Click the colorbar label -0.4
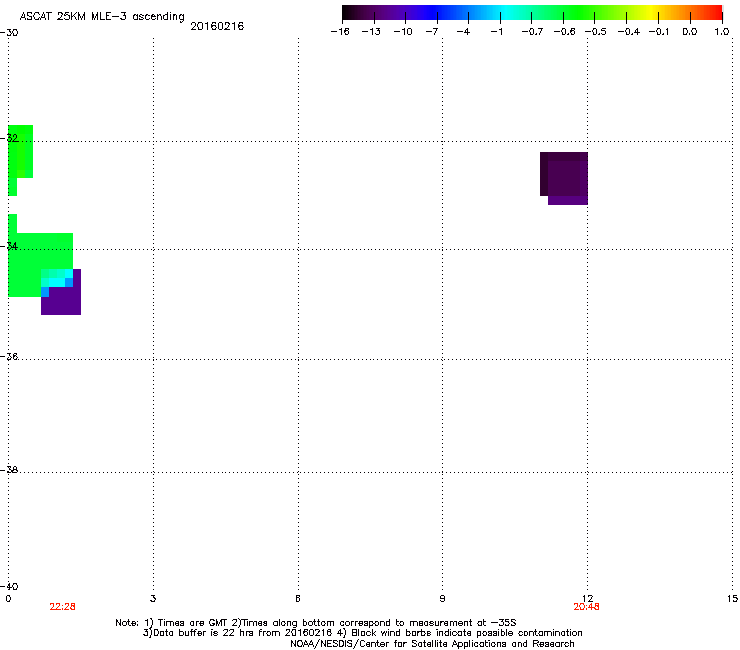Screen dimensions: 740x650 tap(629, 32)
